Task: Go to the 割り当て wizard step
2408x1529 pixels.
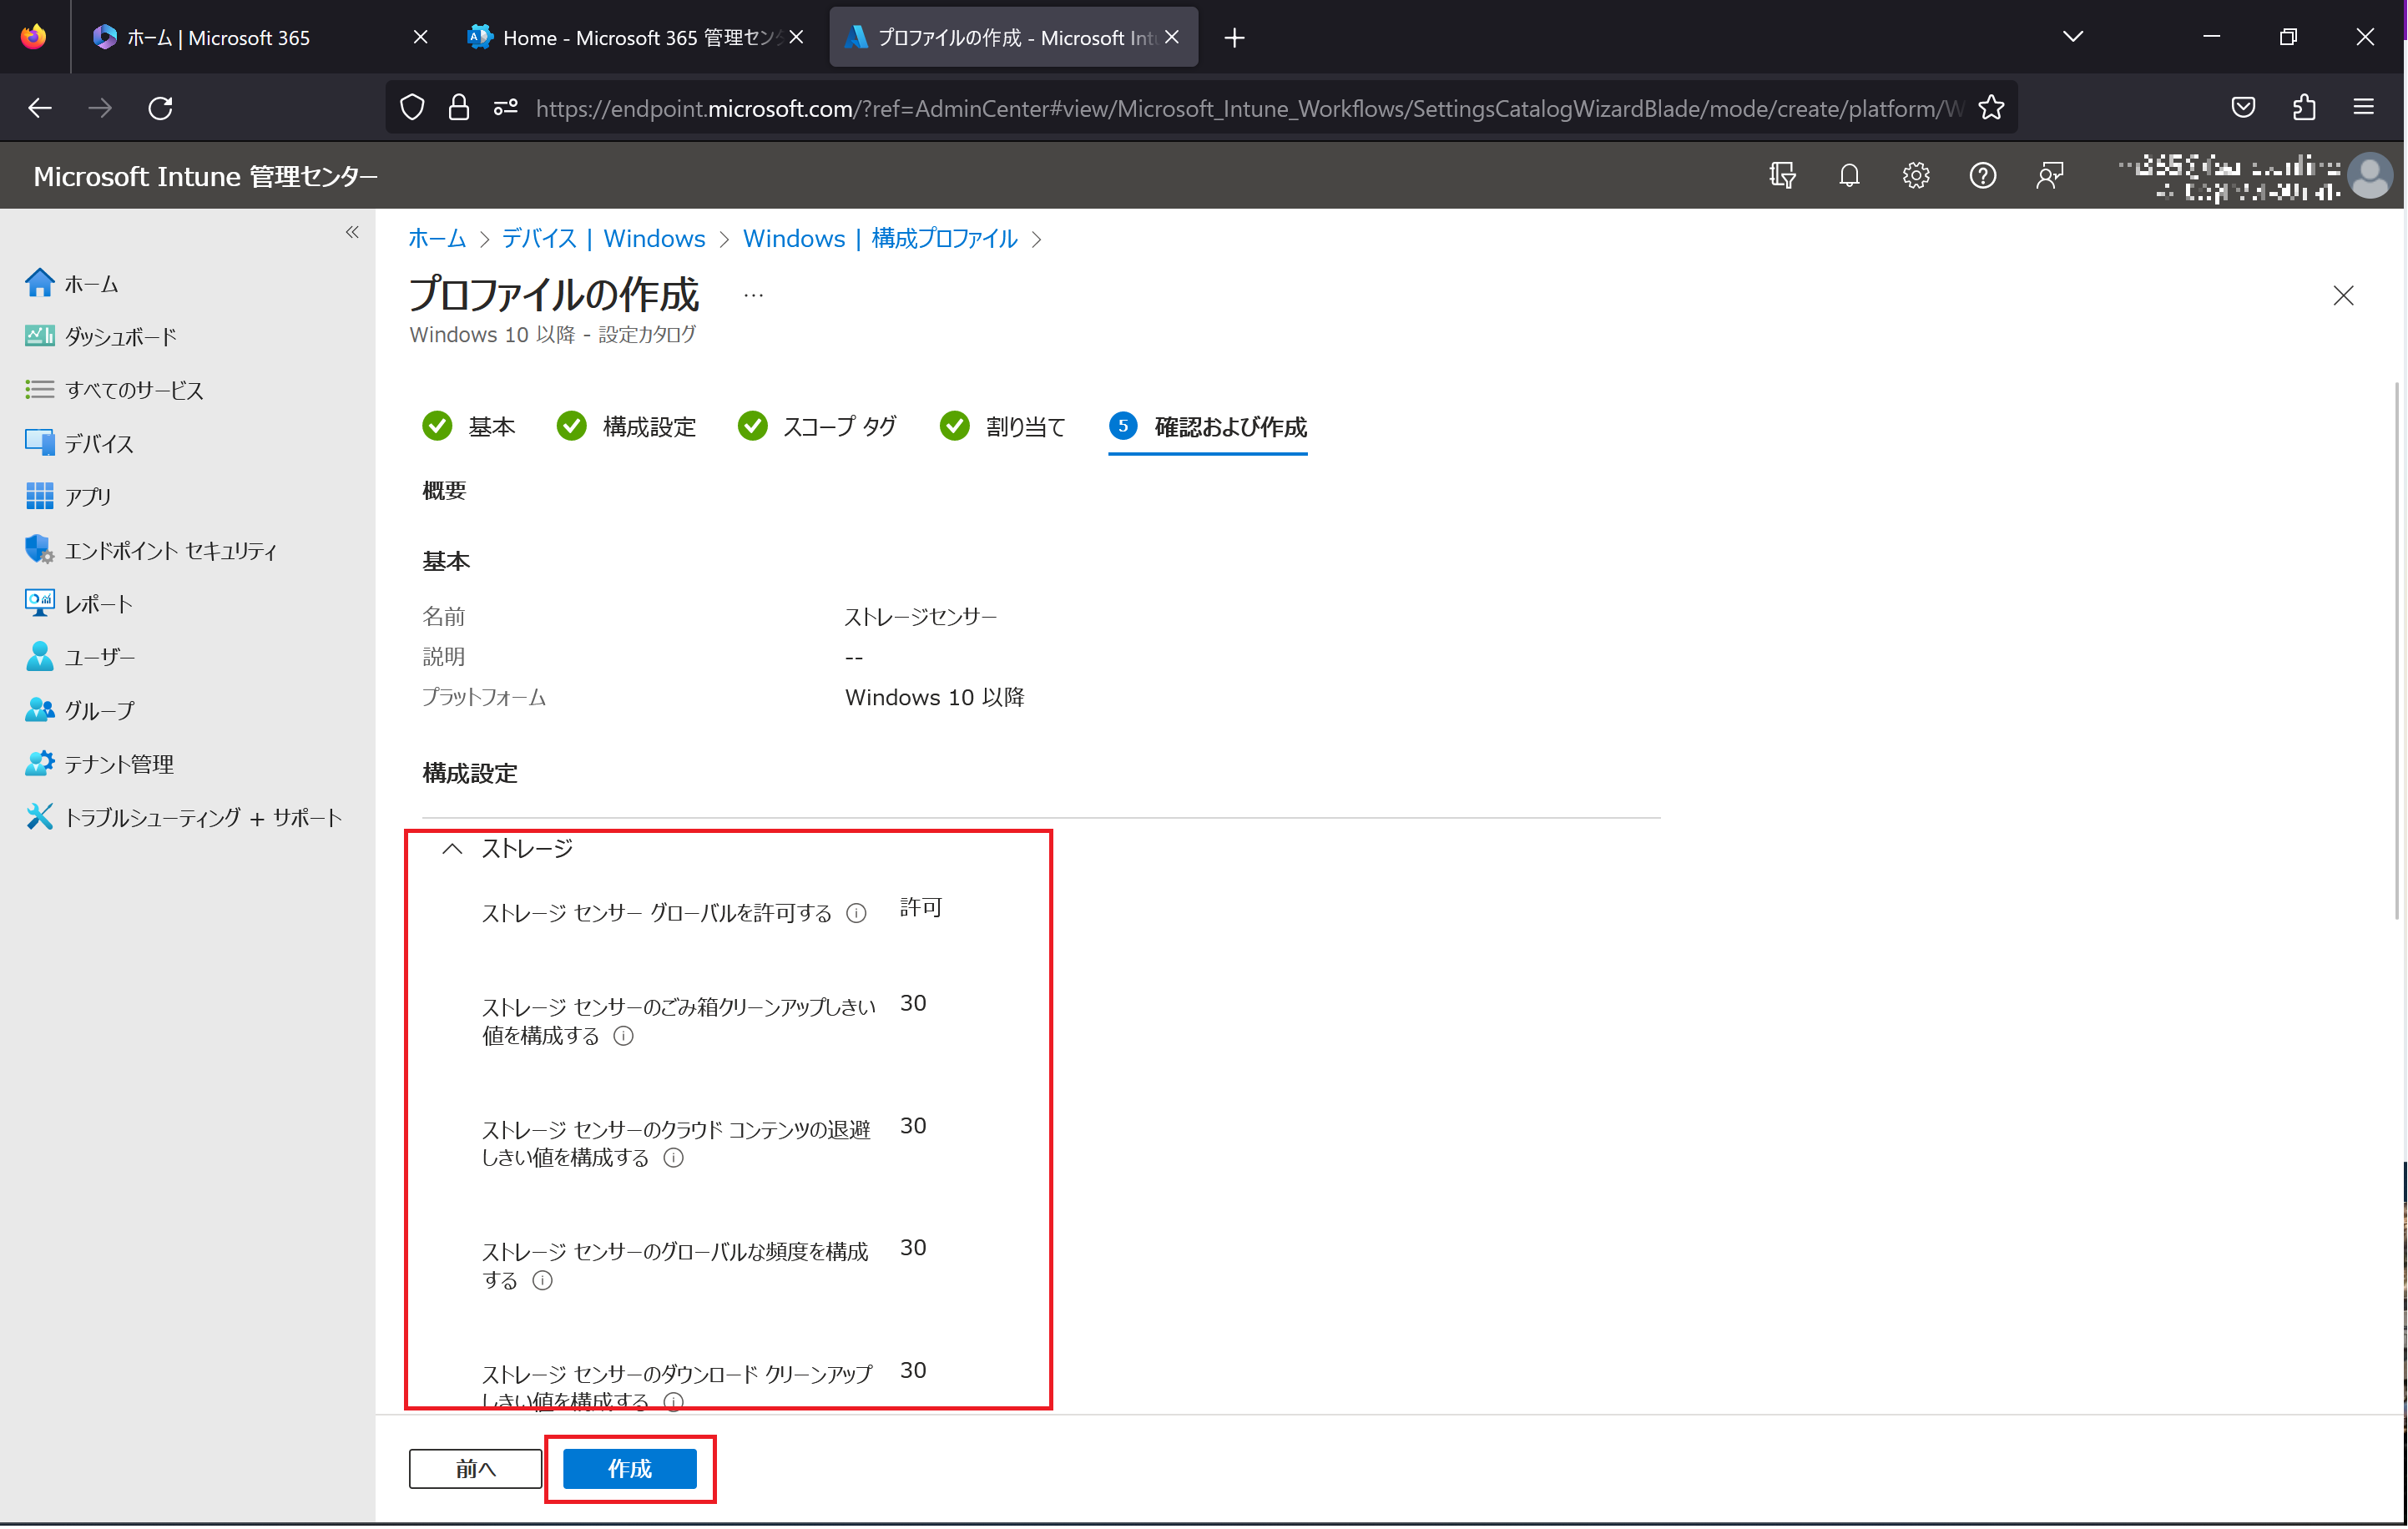Action: (1002, 427)
